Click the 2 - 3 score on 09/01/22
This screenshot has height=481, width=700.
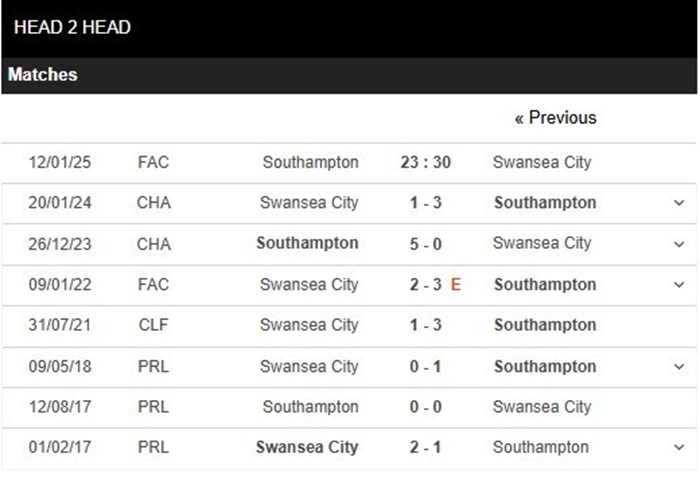(425, 285)
